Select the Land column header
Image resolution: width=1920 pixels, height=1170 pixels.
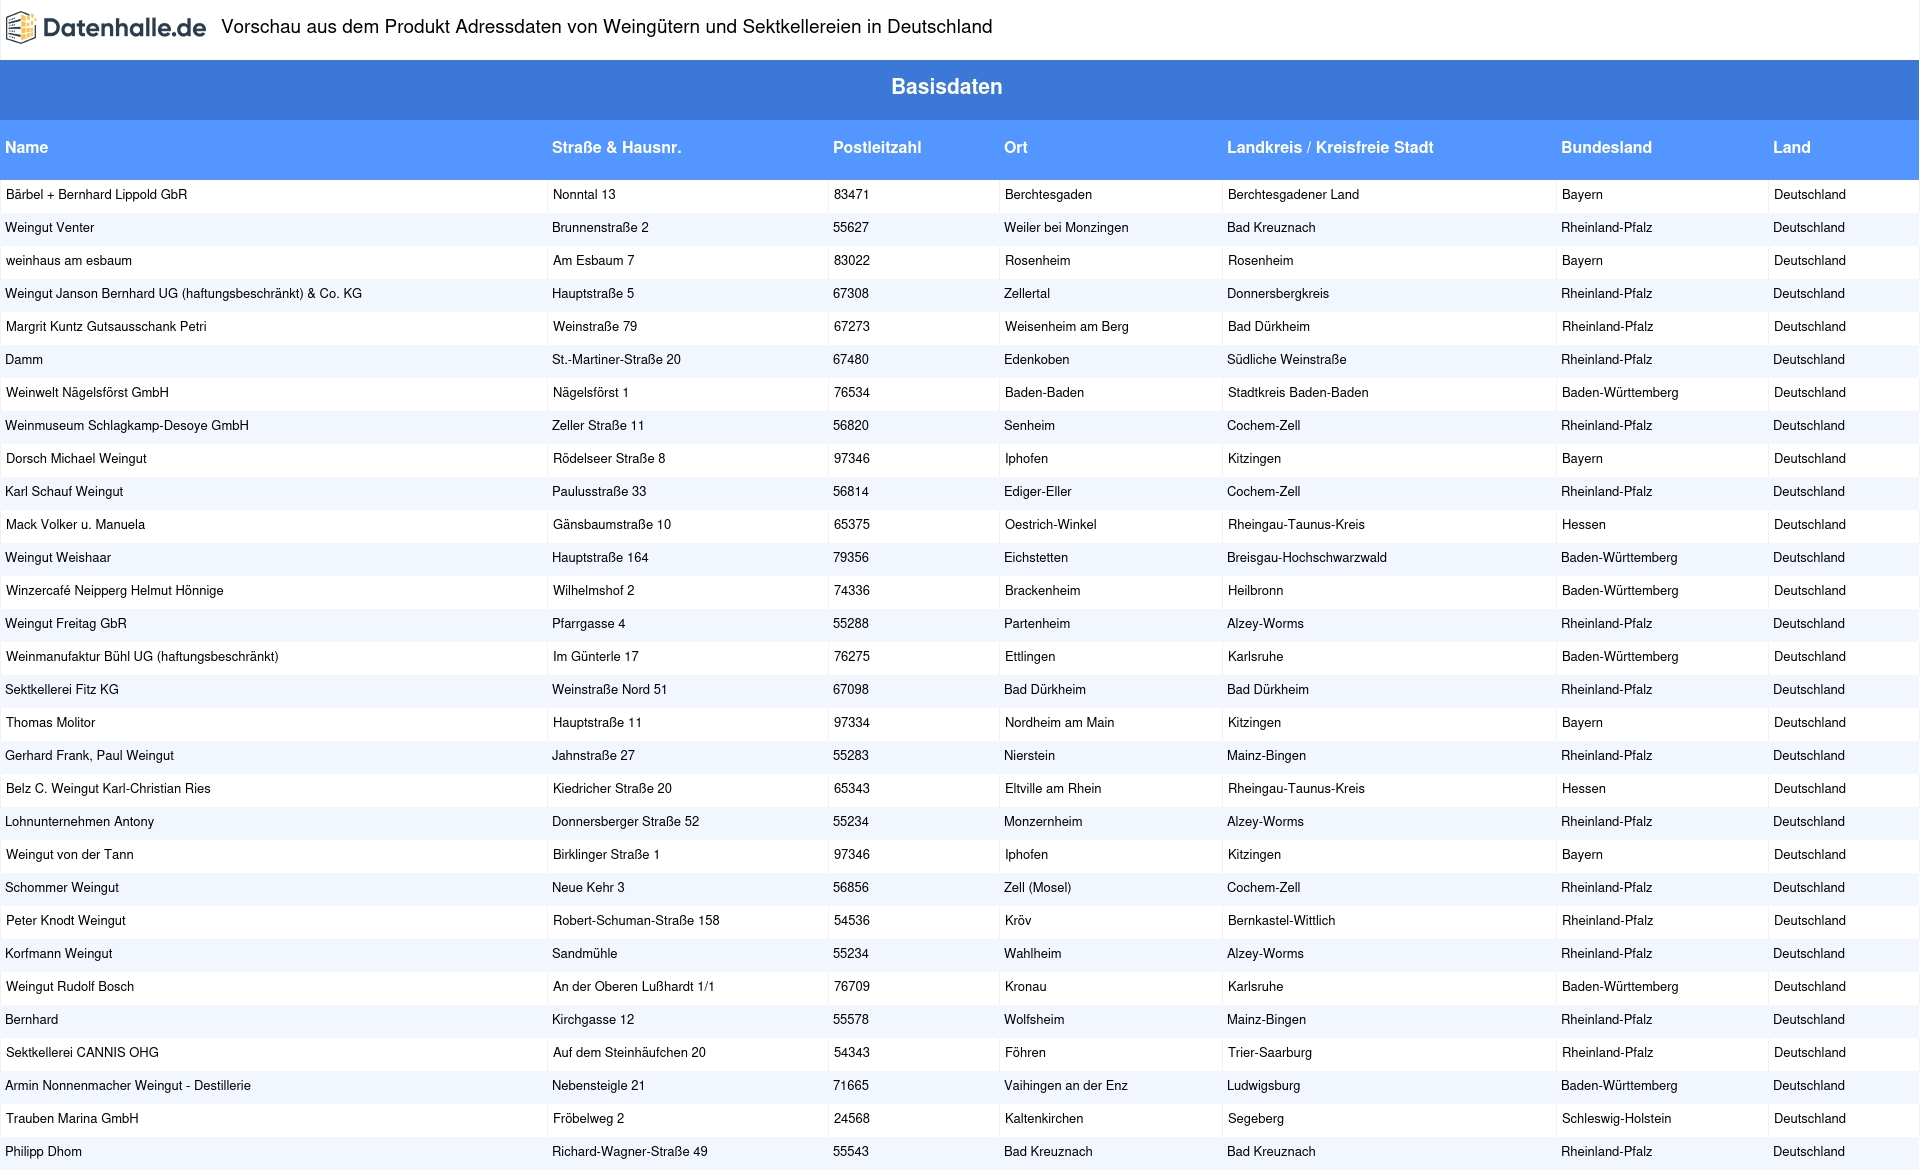pos(1791,147)
